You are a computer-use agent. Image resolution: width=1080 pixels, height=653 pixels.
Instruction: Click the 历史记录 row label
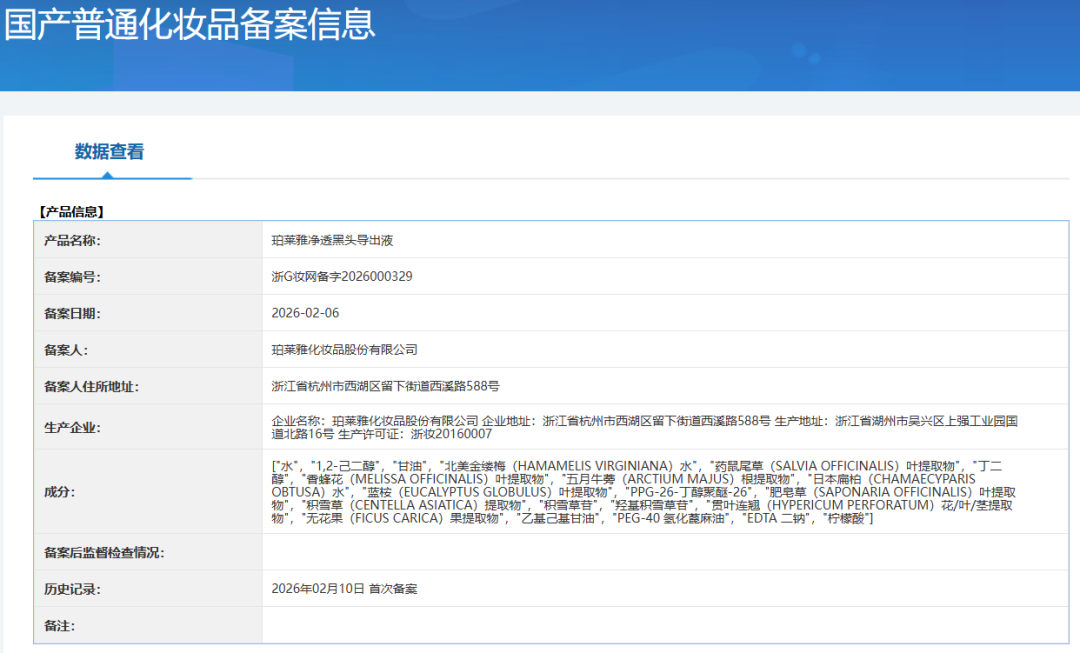point(75,589)
